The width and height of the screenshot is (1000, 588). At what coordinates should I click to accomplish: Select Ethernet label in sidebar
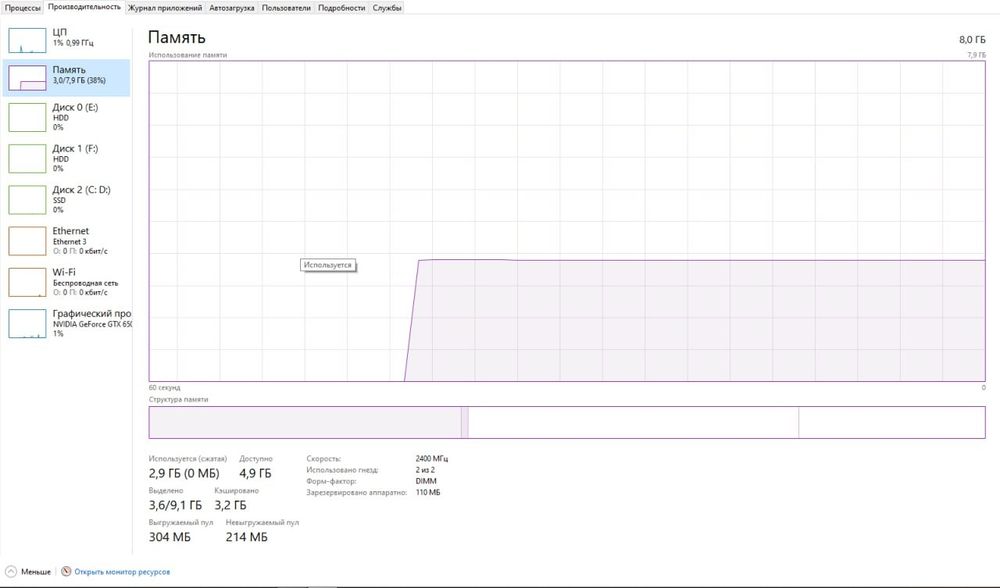tap(70, 231)
